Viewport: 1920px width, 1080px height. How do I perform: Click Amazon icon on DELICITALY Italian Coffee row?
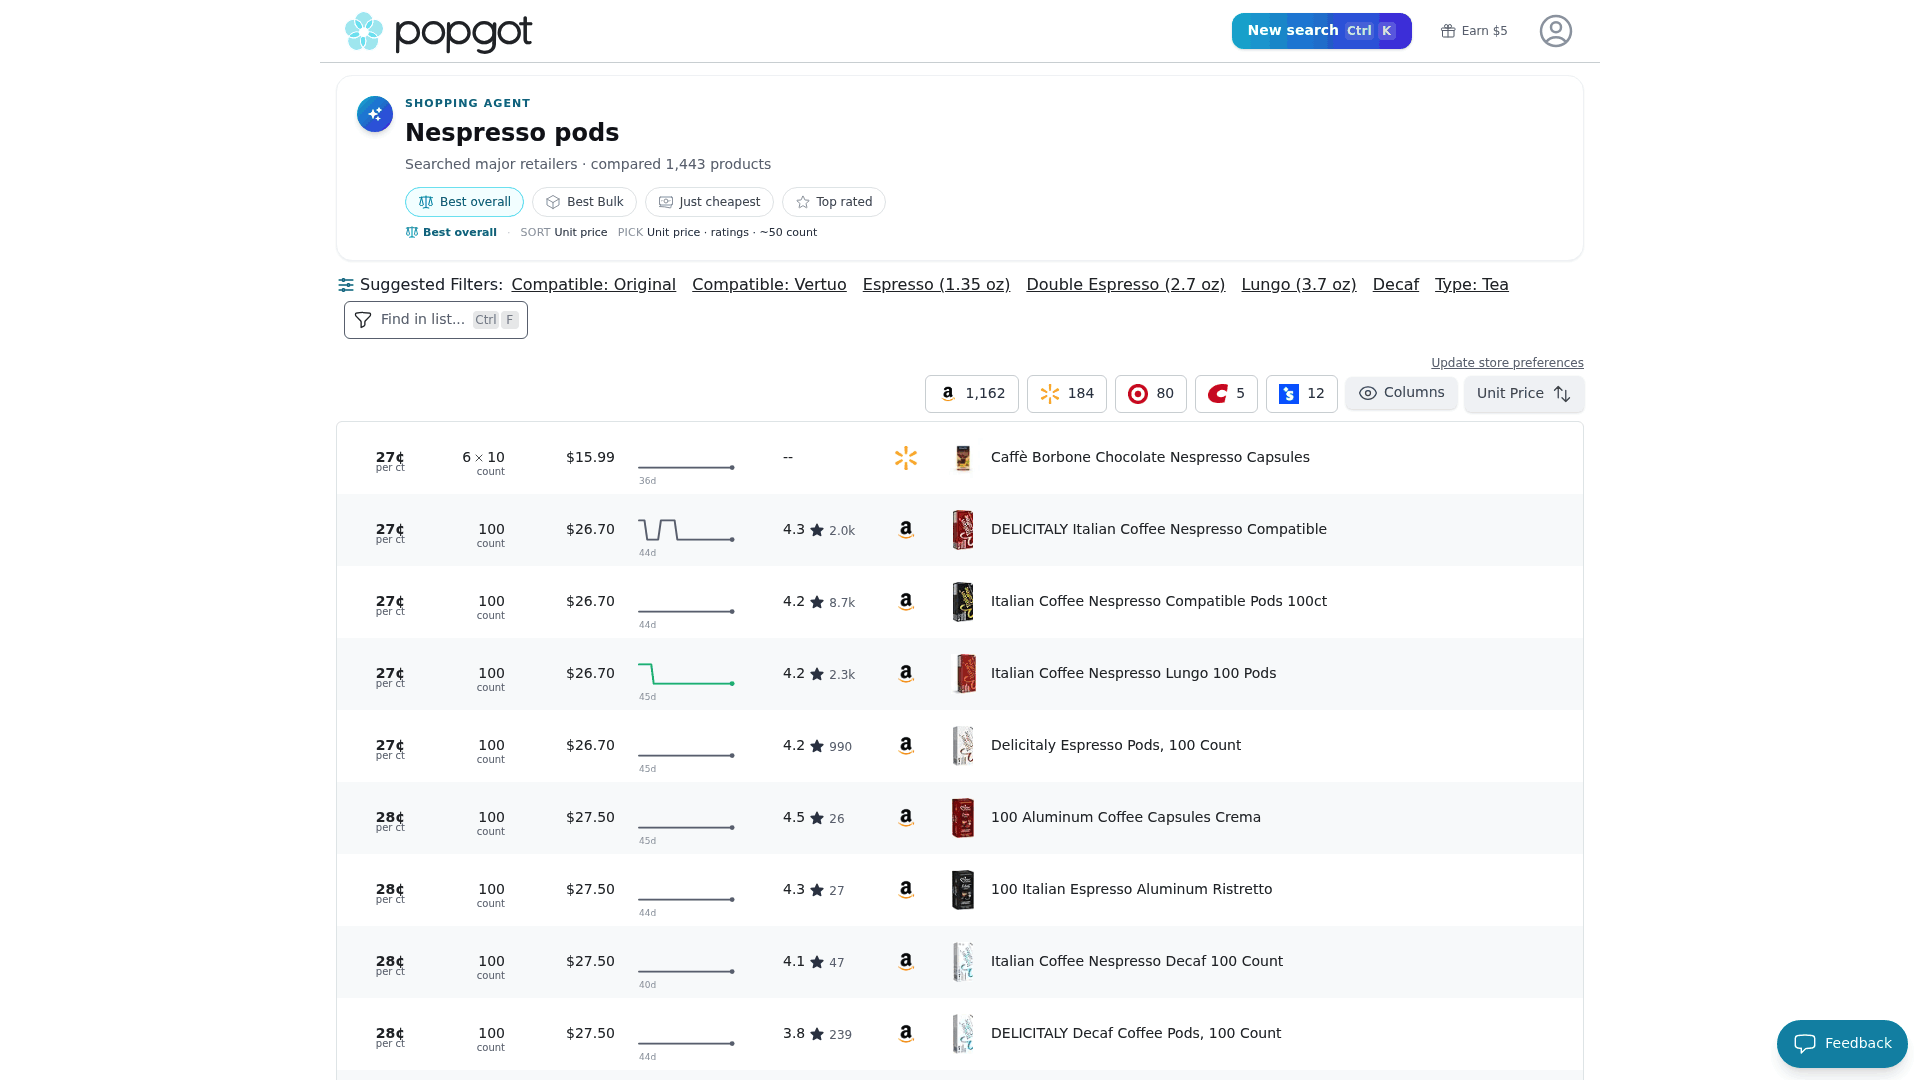[906, 530]
